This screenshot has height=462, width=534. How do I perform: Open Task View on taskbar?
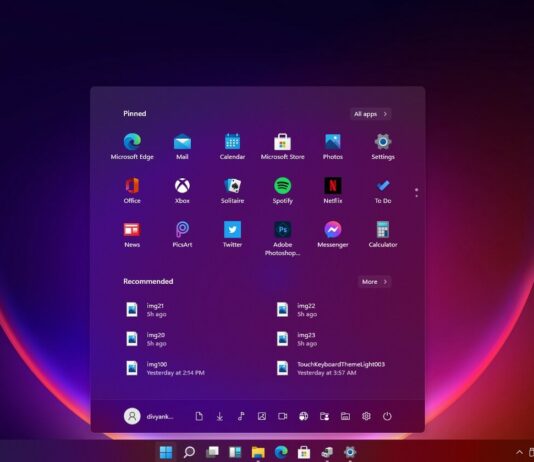212,452
